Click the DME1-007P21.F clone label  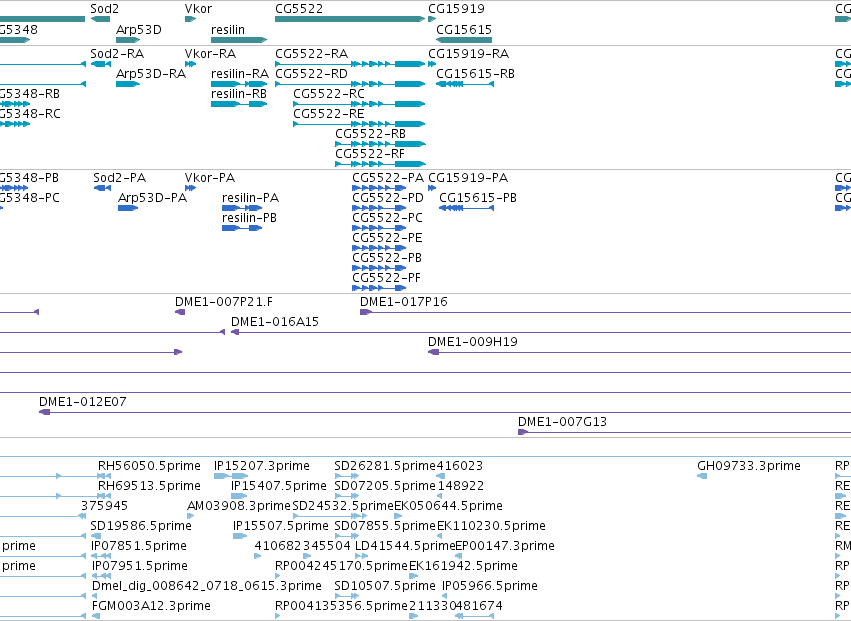[224, 302]
